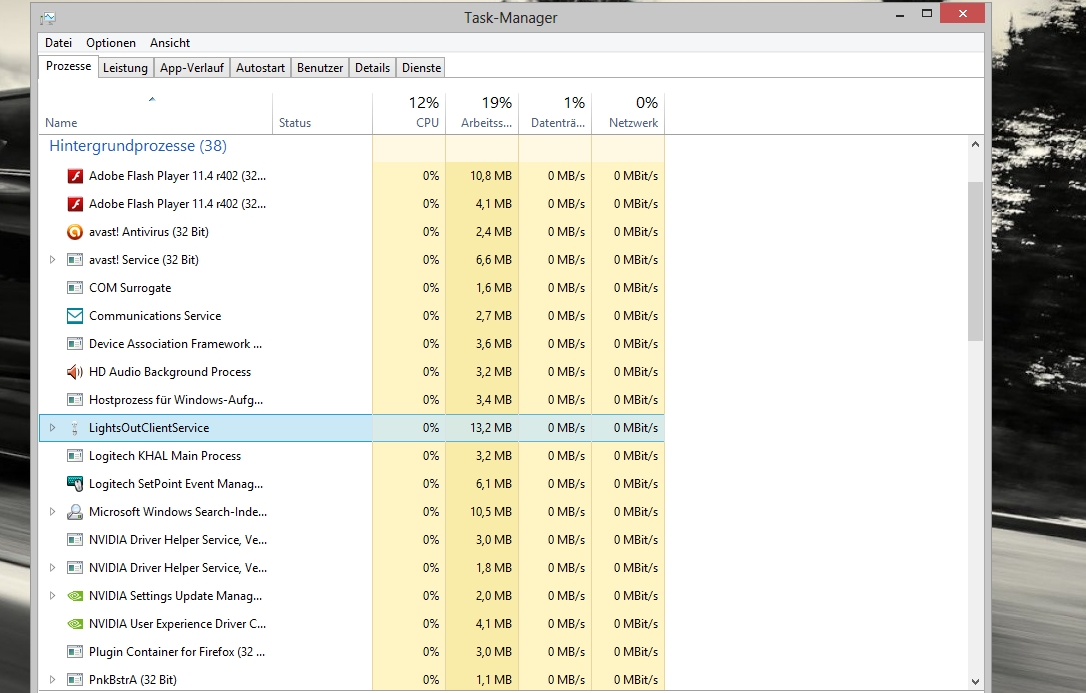Select the Prozesse tab
Image resolution: width=1086 pixels, height=693 pixels.
pos(68,66)
